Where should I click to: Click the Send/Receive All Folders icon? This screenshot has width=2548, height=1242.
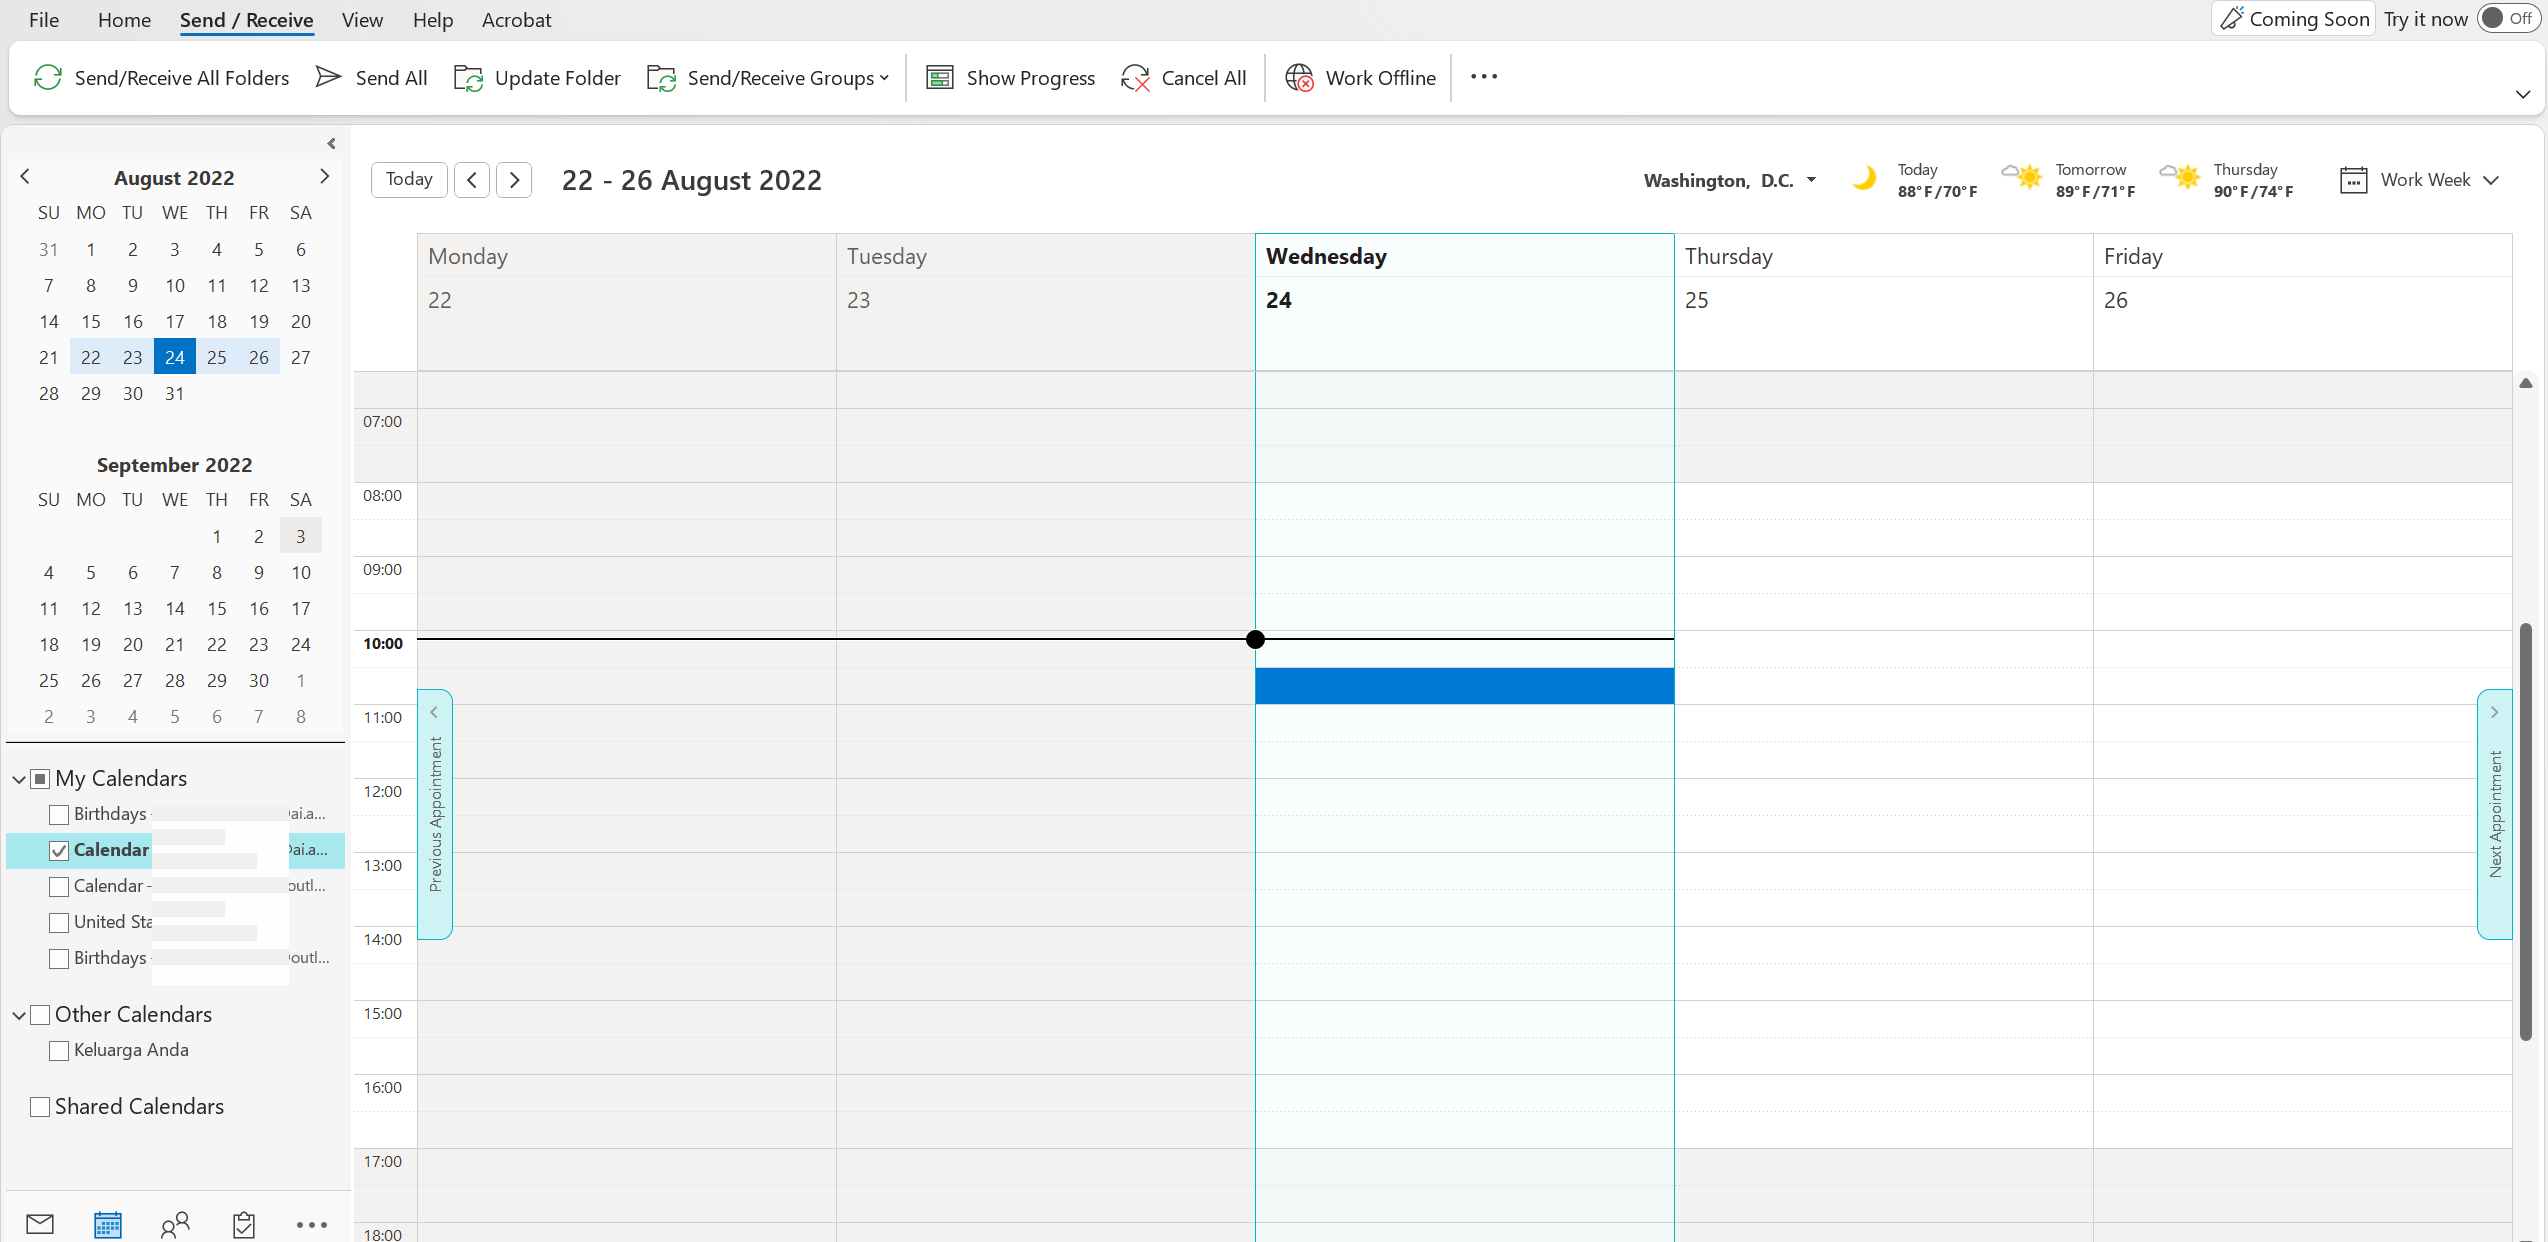(49, 76)
